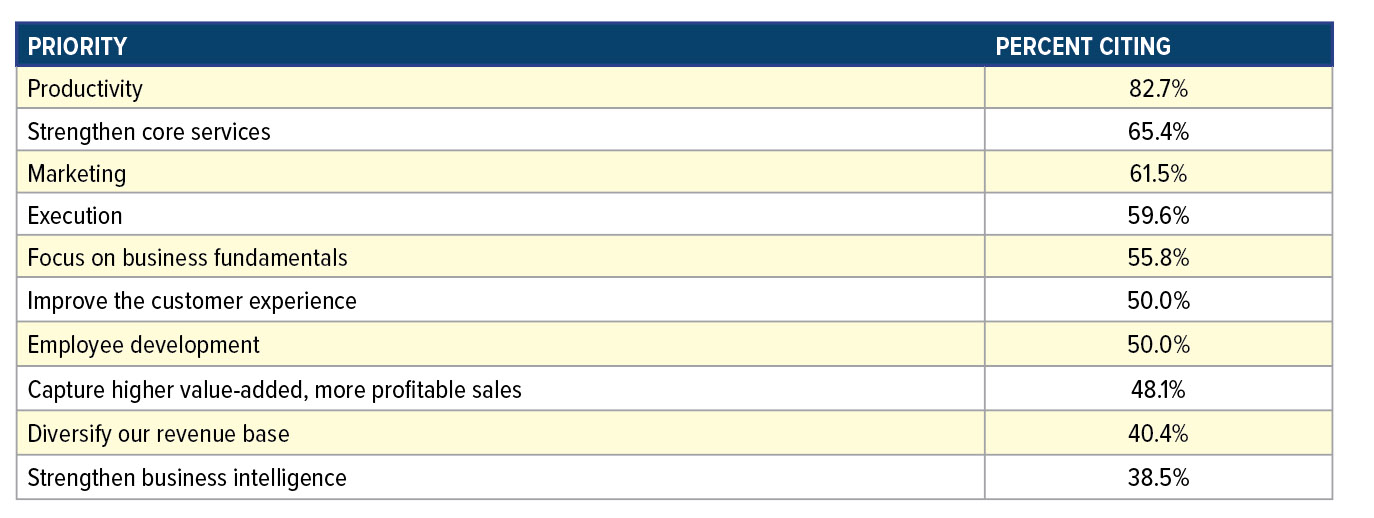Image resolution: width=1374 pixels, height=518 pixels.
Task: Click Capture higher value-added sales row
Action: point(274,389)
